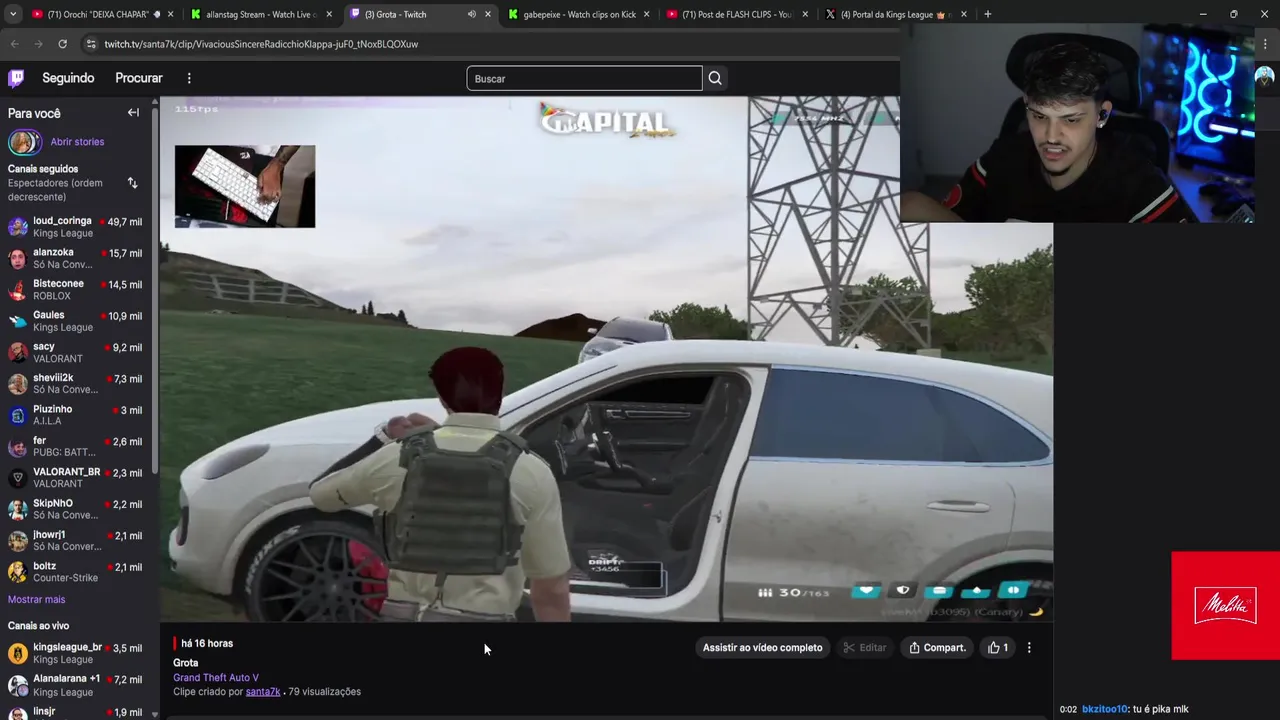Open loud_coringa channel avatar
The width and height of the screenshot is (1280, 720).
[x=18, y=227]
